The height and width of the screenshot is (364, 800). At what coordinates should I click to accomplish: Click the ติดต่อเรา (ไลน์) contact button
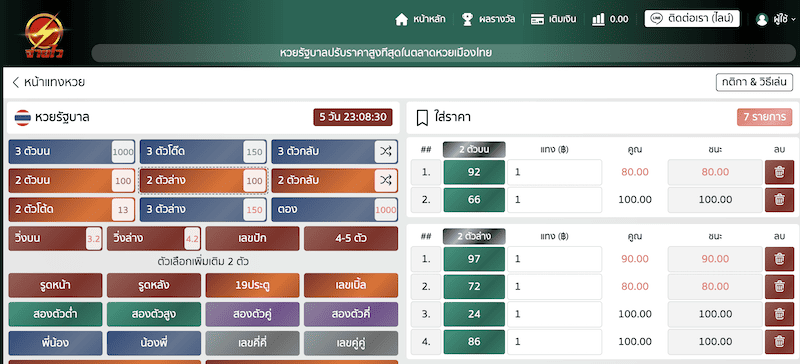click(x=692, y=19)
